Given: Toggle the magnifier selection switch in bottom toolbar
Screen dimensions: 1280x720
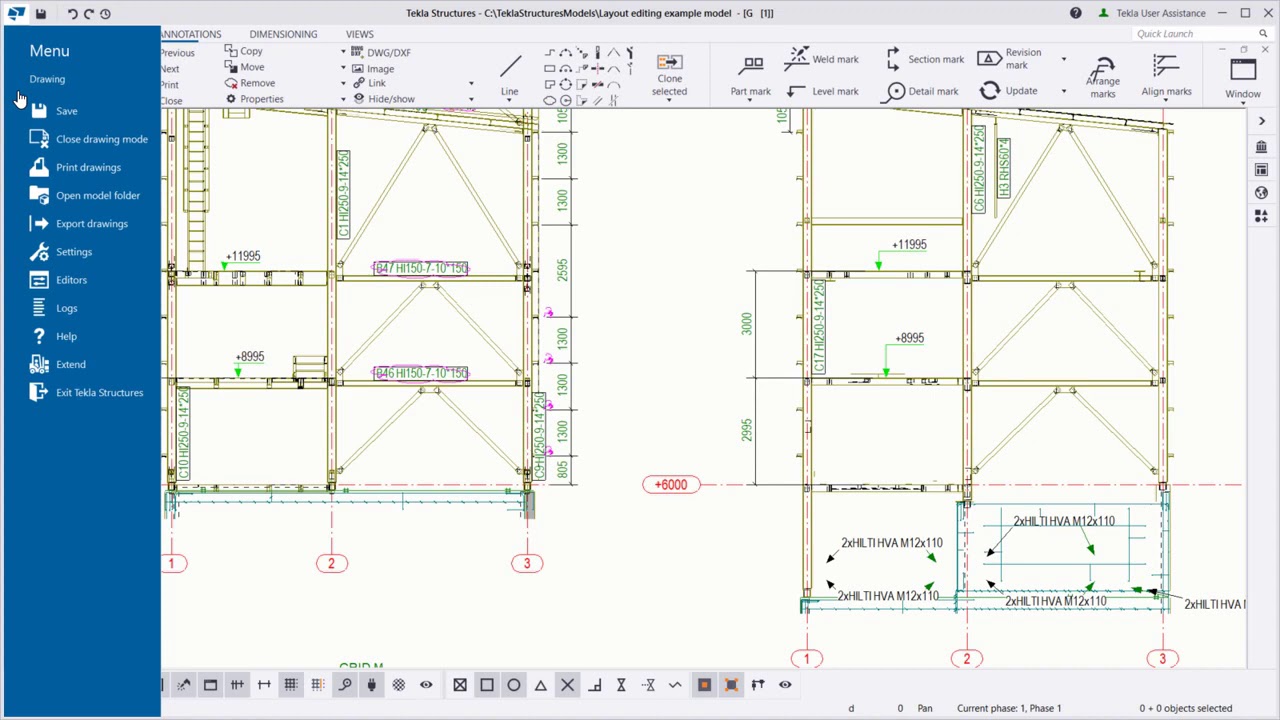Looking at the screenshot, I should 344,685.
